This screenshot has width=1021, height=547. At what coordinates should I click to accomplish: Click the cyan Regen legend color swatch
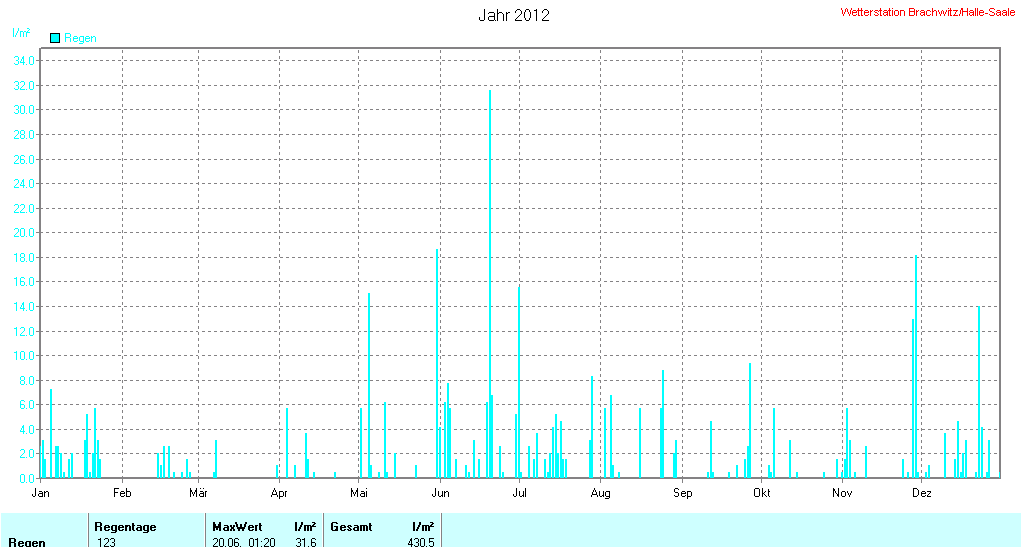(55, 38)
